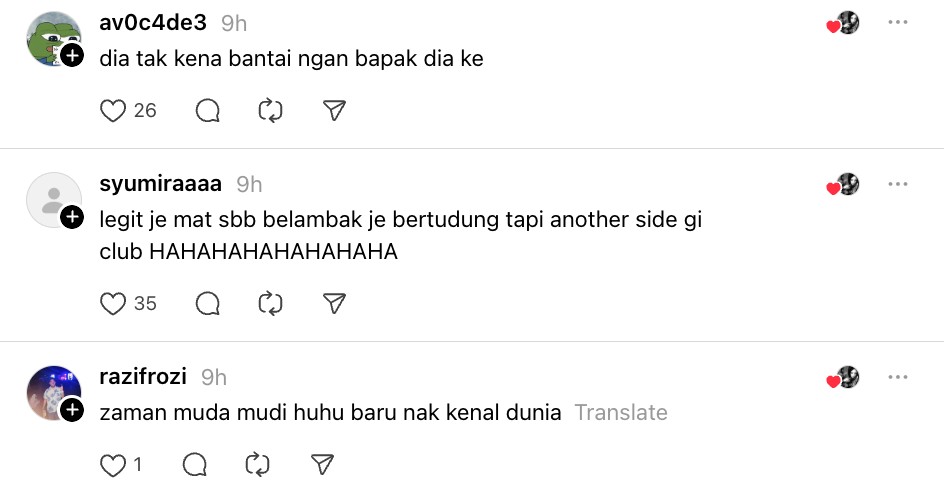This screenshot has height=486, width=944.
Task: Open more options for razifrozi's comment
Action: tap(898, 377)
